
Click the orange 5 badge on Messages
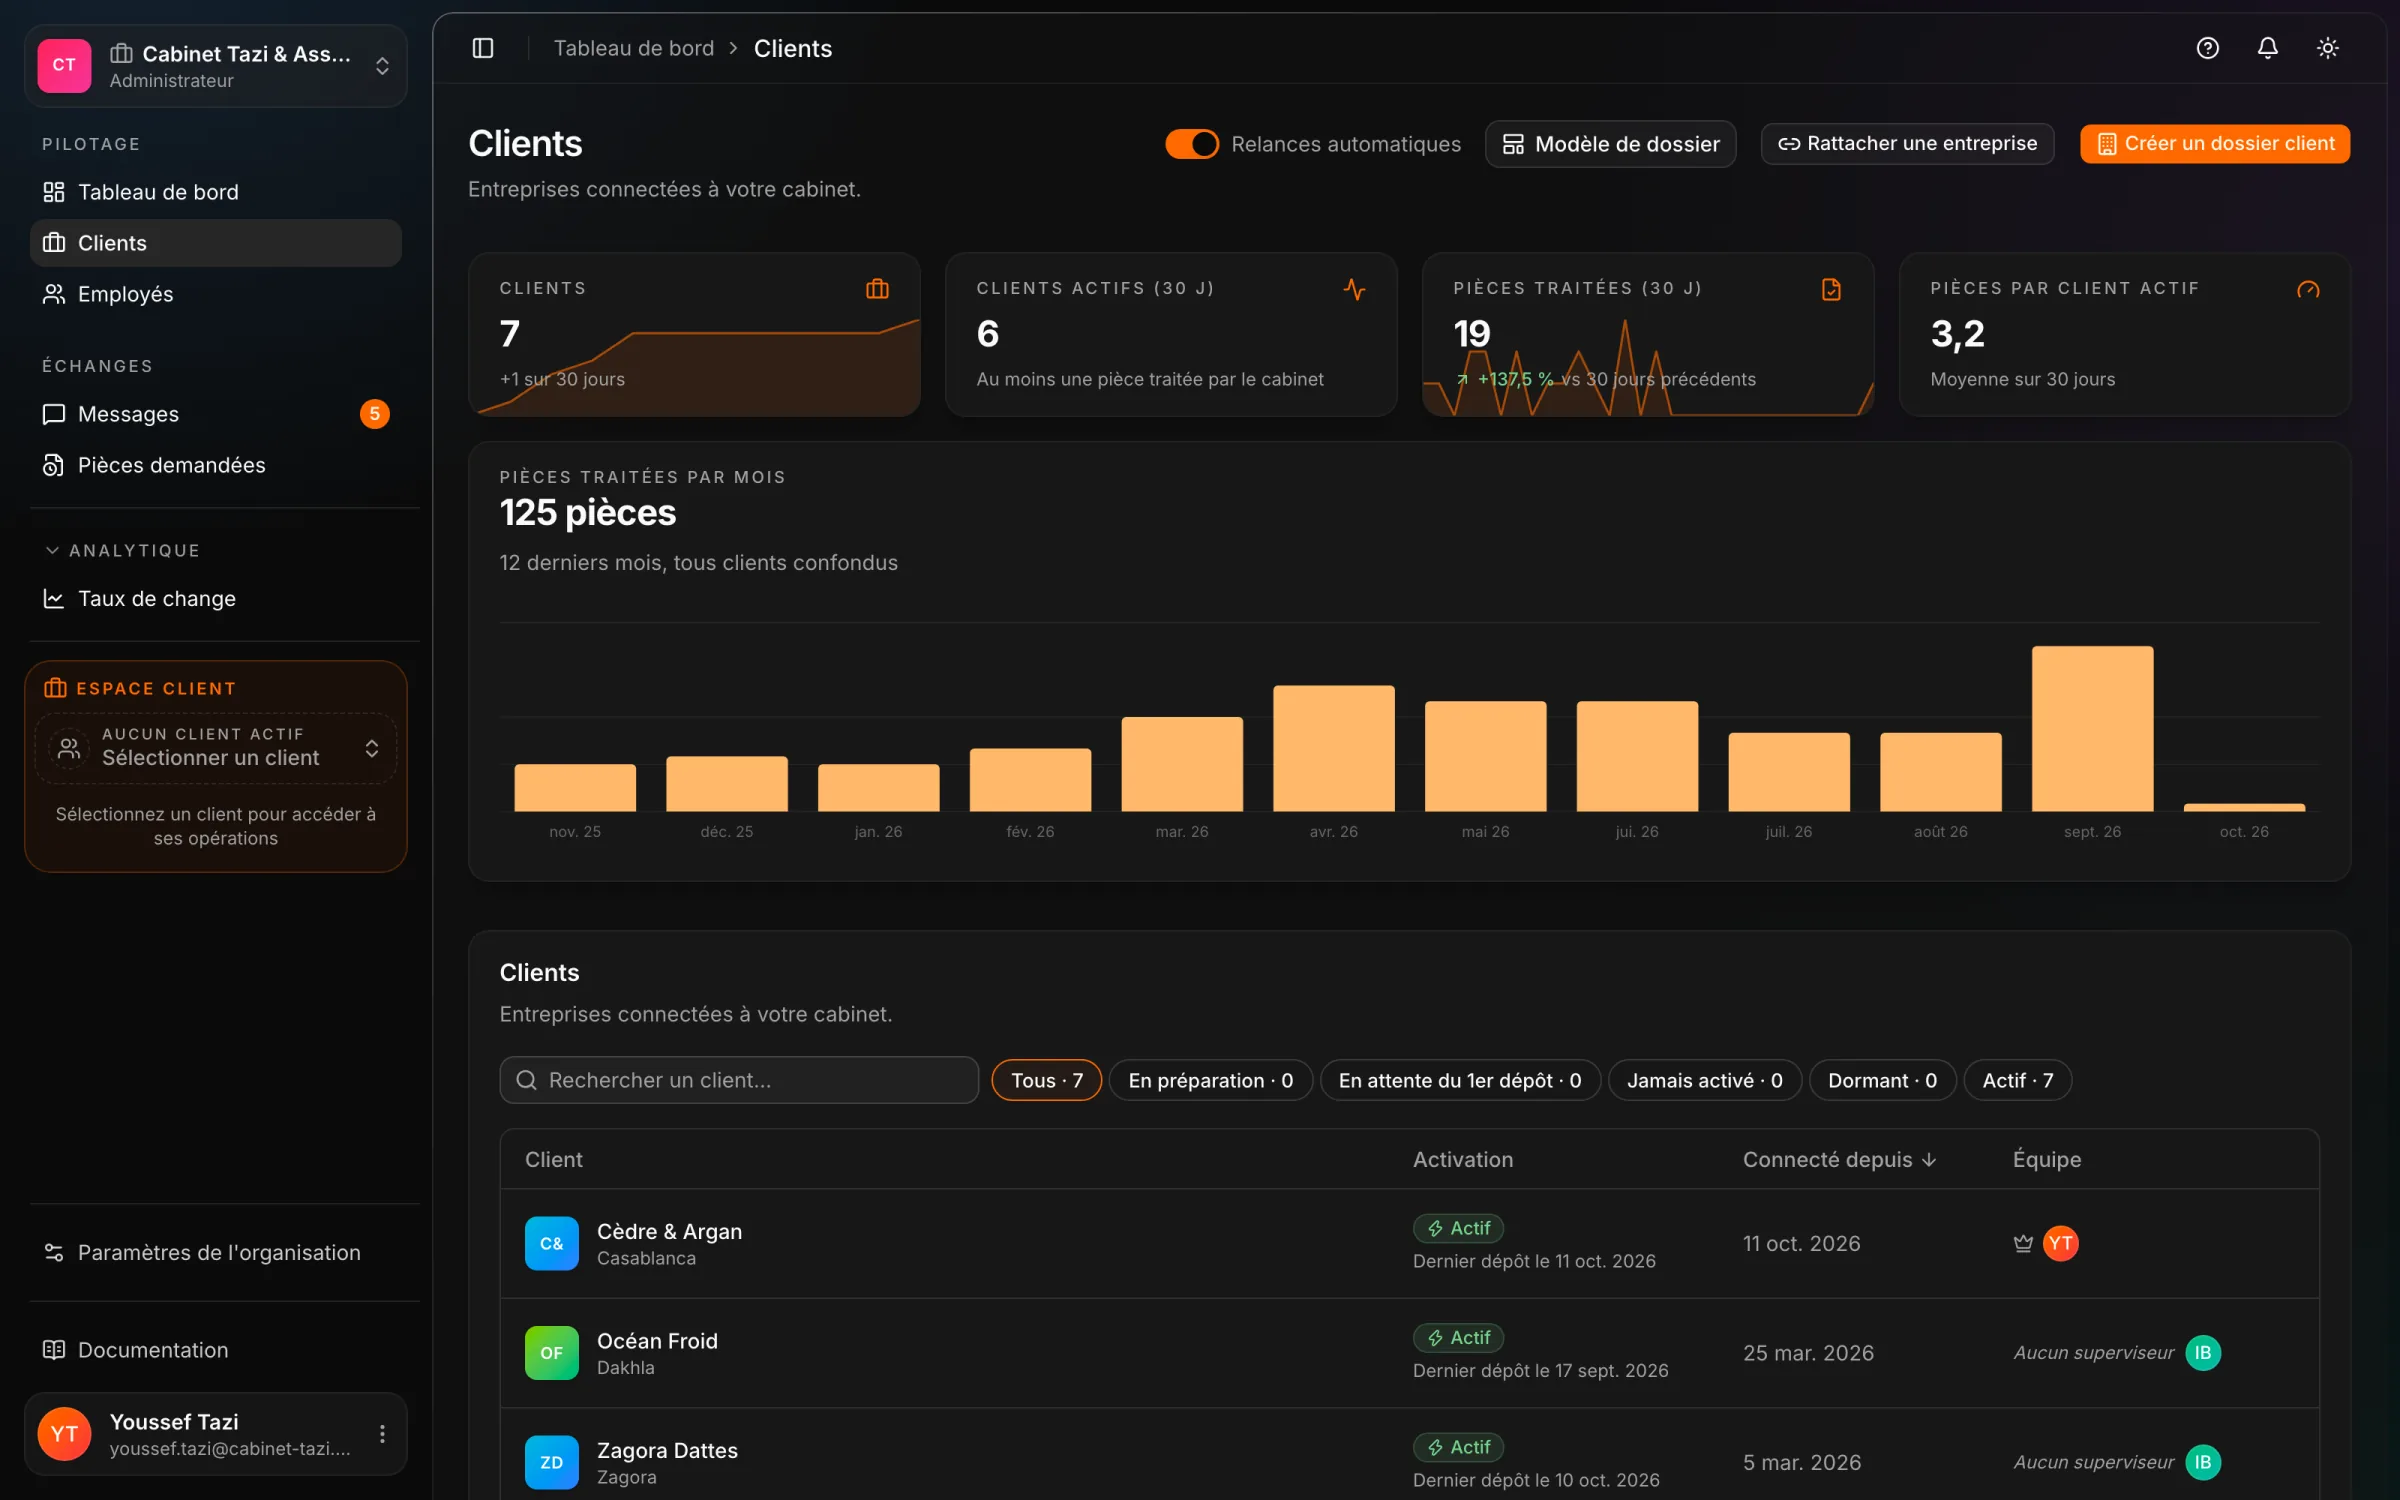(x=374, y=414)
